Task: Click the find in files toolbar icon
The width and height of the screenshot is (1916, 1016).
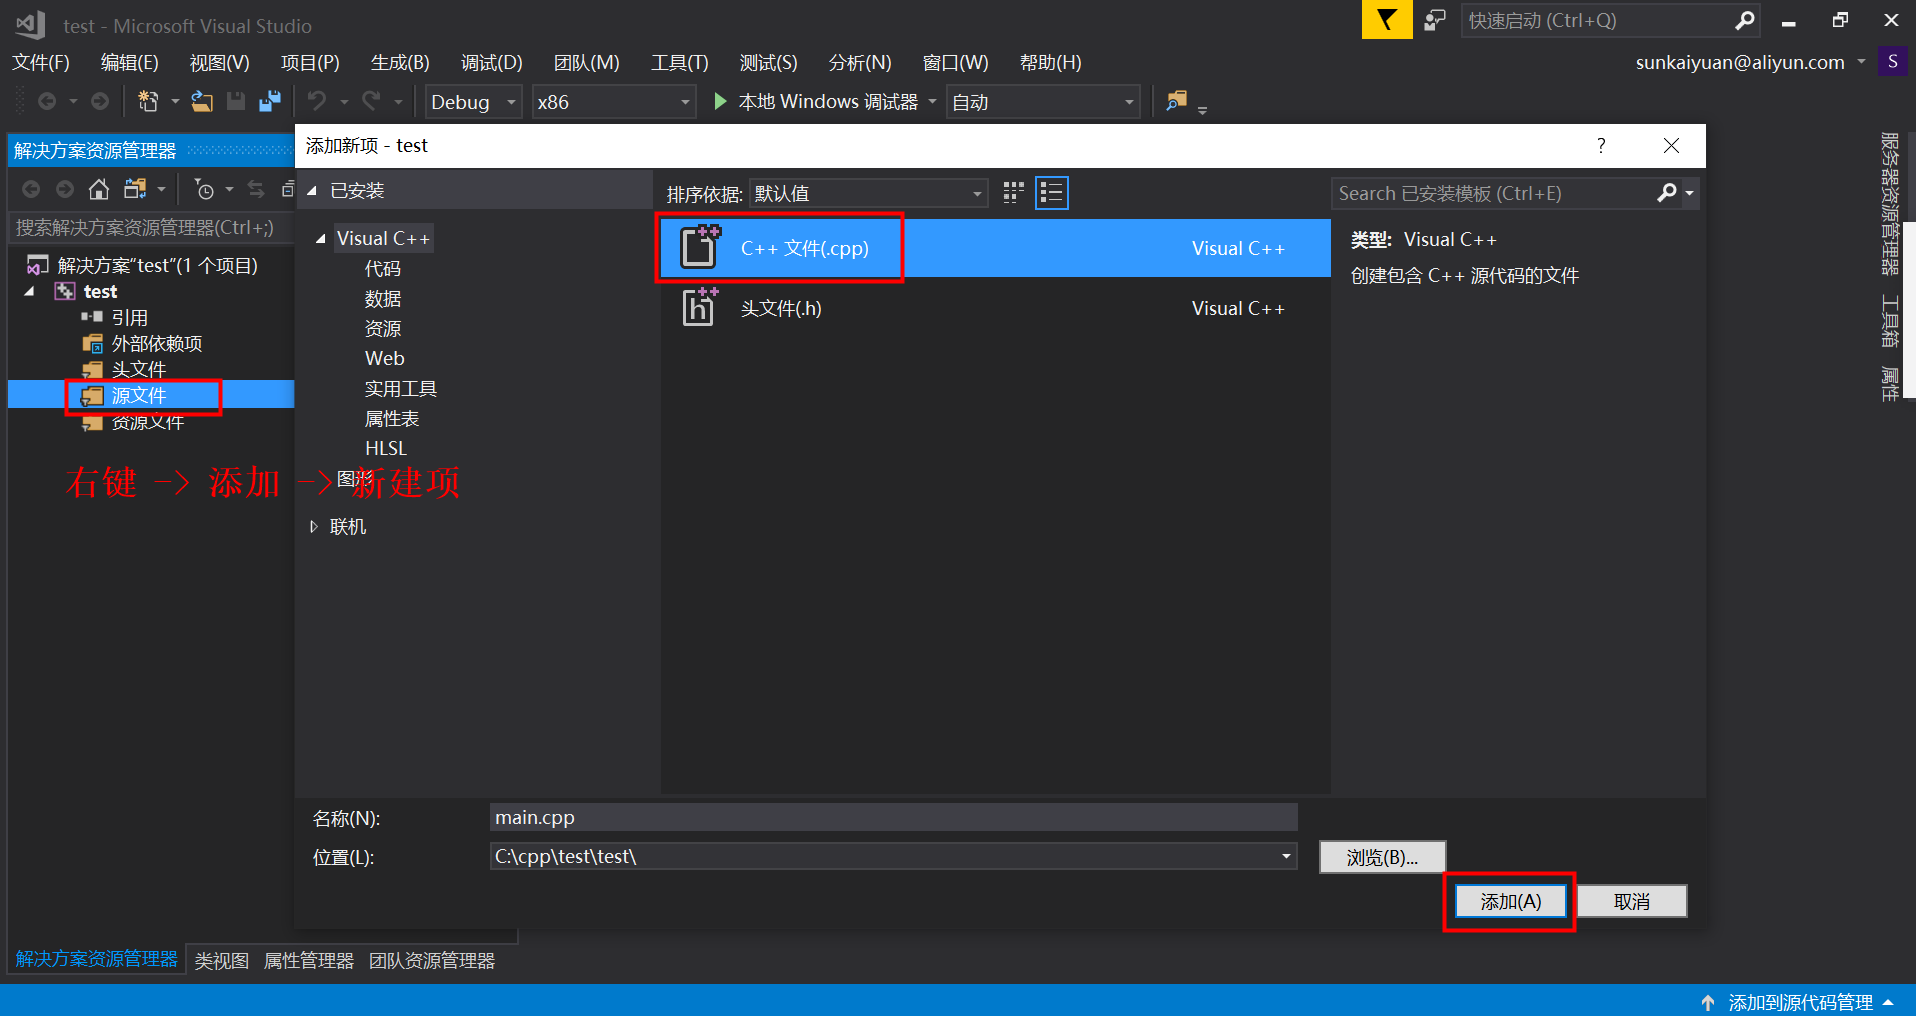Action: click(x=1177, y=101)
